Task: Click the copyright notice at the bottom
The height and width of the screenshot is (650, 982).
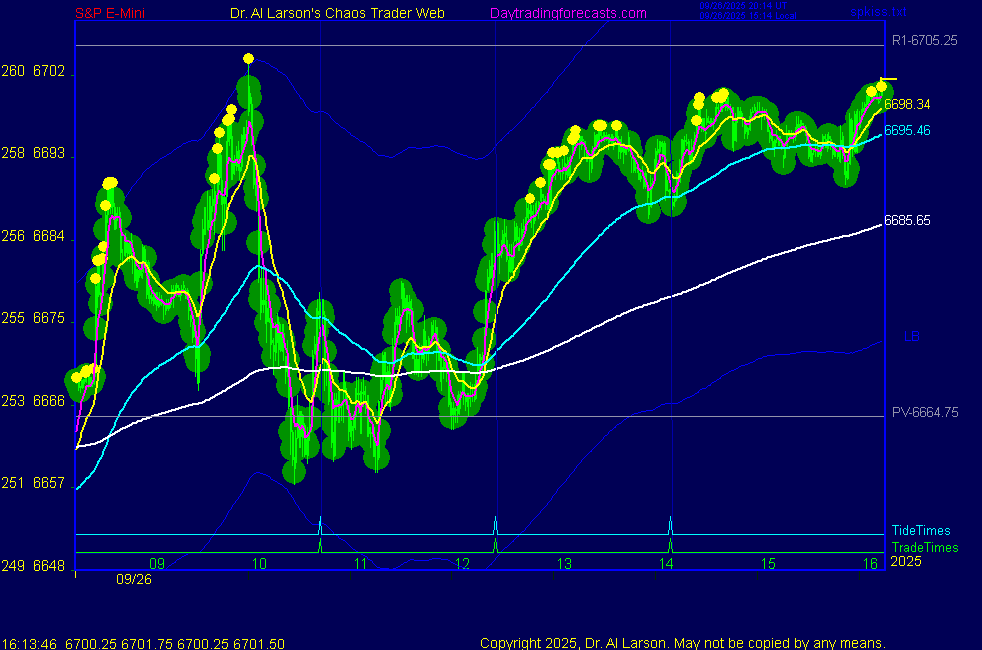Action: coord(682,642)
